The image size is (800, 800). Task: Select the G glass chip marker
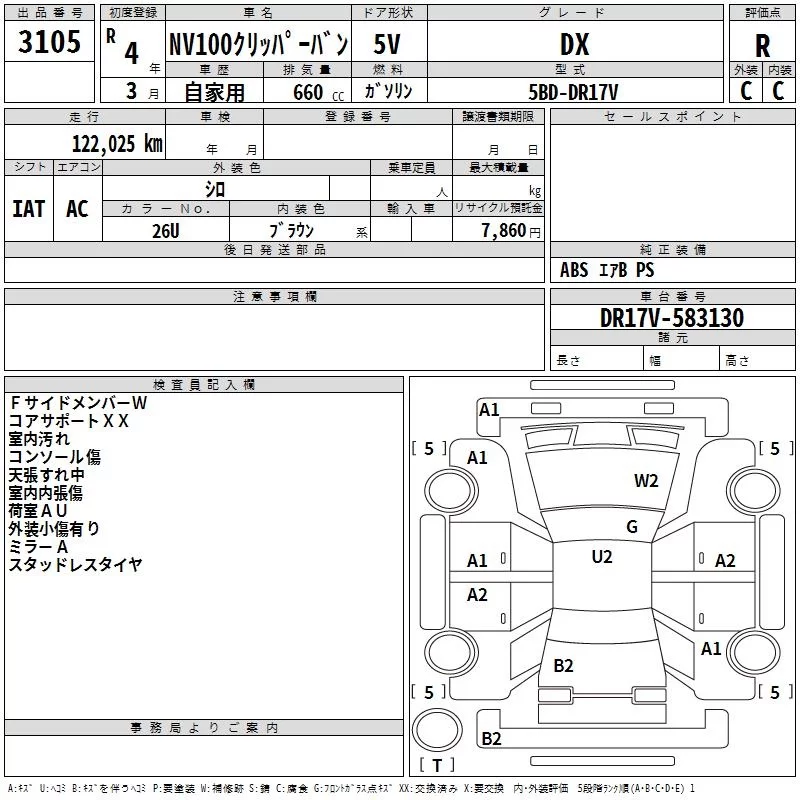coord(632,526)
